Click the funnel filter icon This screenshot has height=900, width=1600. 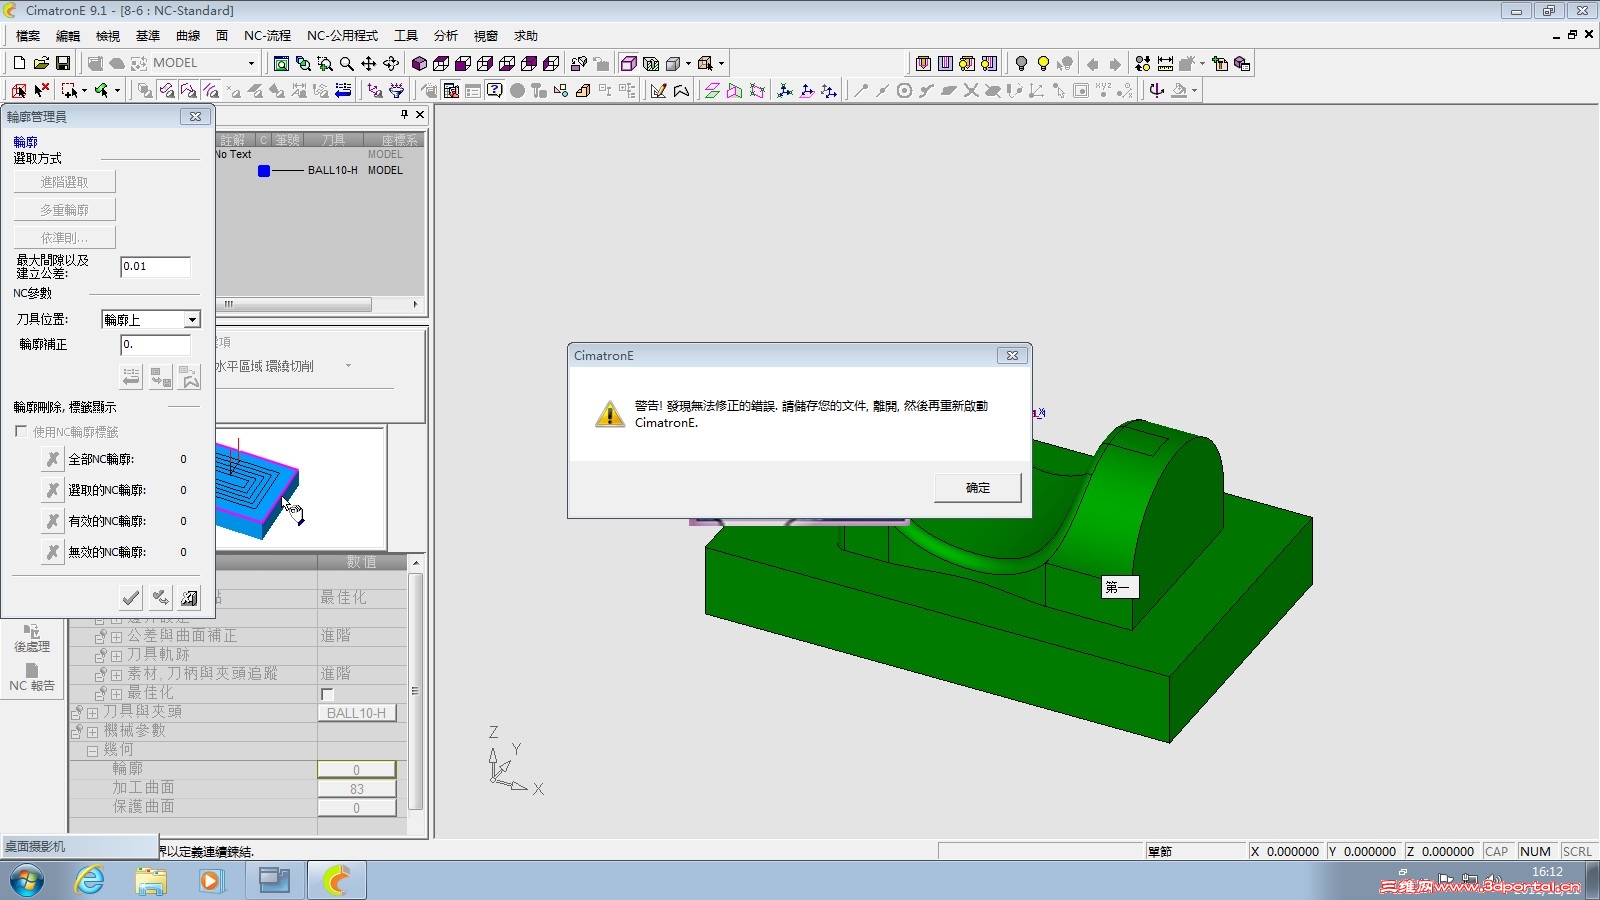coord(397,90)
